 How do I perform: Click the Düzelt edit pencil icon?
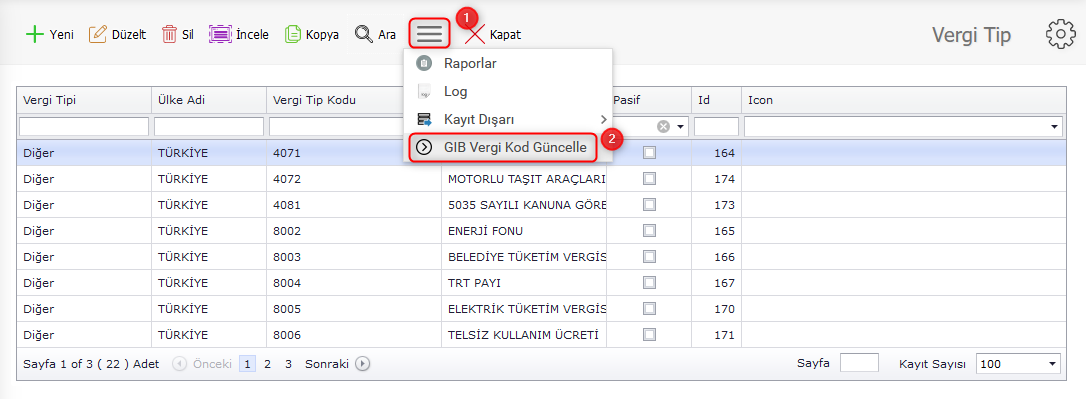98,34
